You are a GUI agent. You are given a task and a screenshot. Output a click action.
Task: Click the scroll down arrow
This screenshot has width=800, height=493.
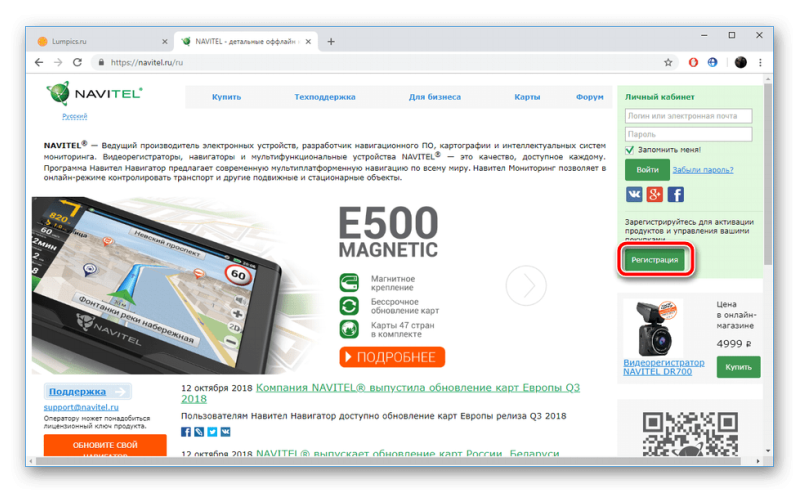768,451
